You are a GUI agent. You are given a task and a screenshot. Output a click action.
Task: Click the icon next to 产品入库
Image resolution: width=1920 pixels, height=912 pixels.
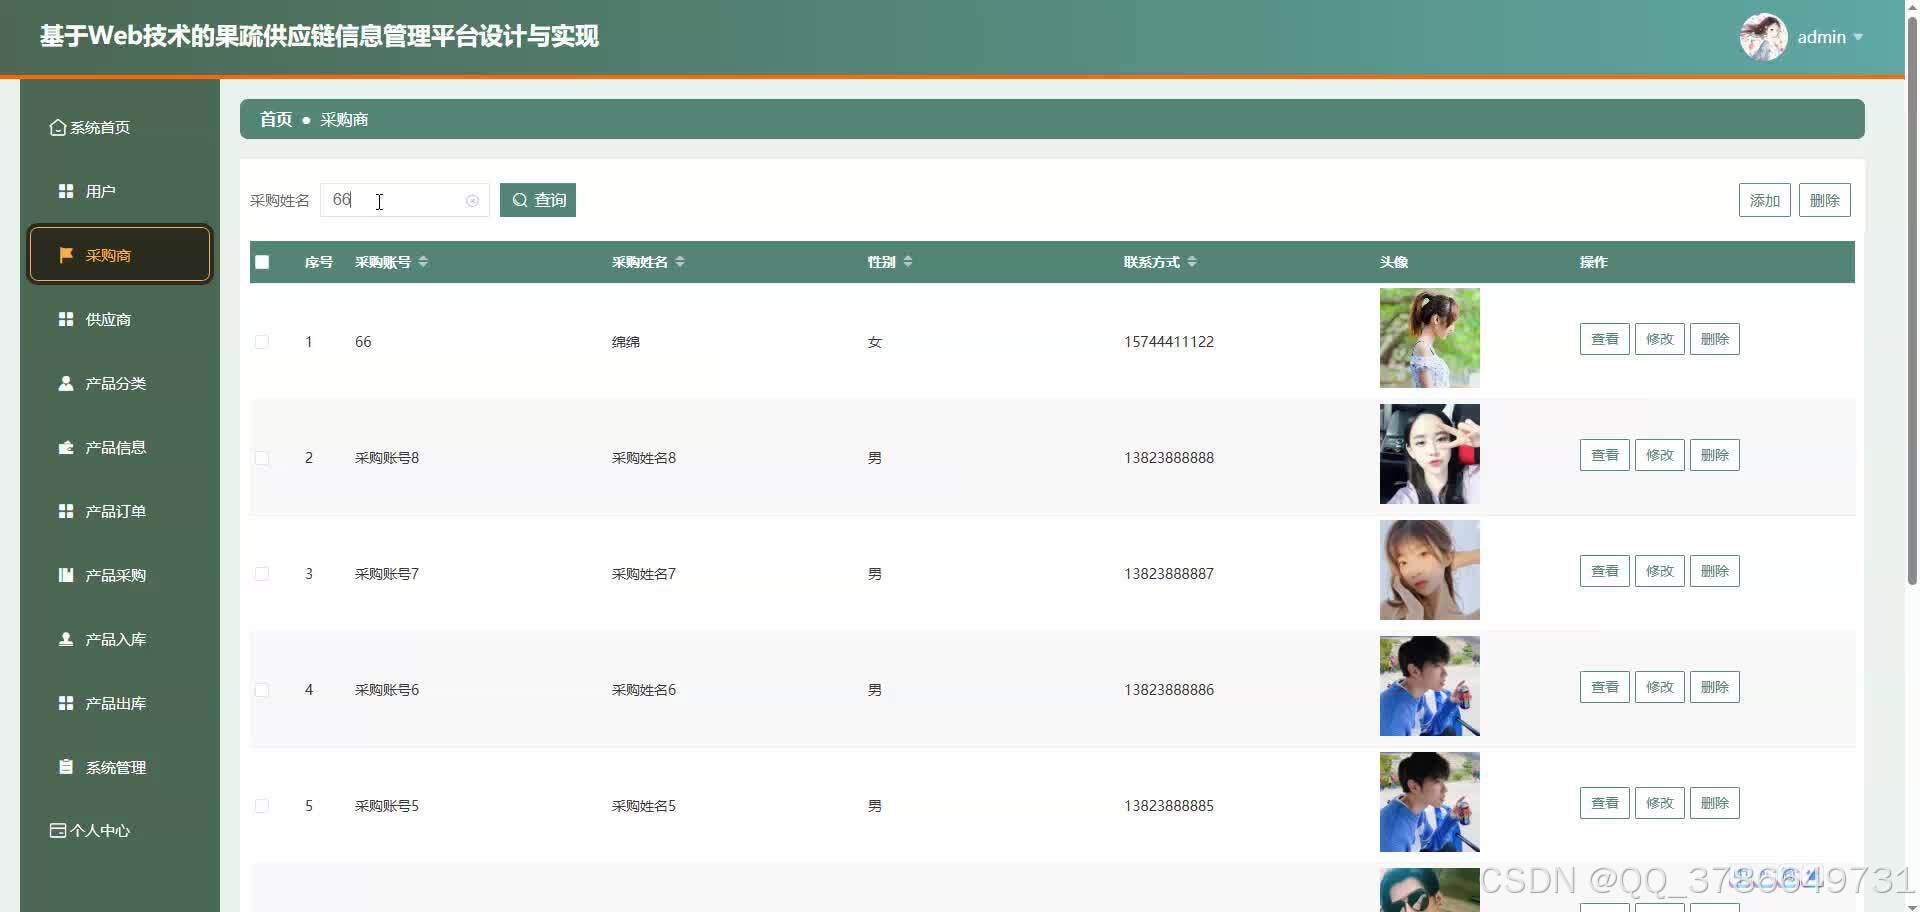click(x=66, y=639)
